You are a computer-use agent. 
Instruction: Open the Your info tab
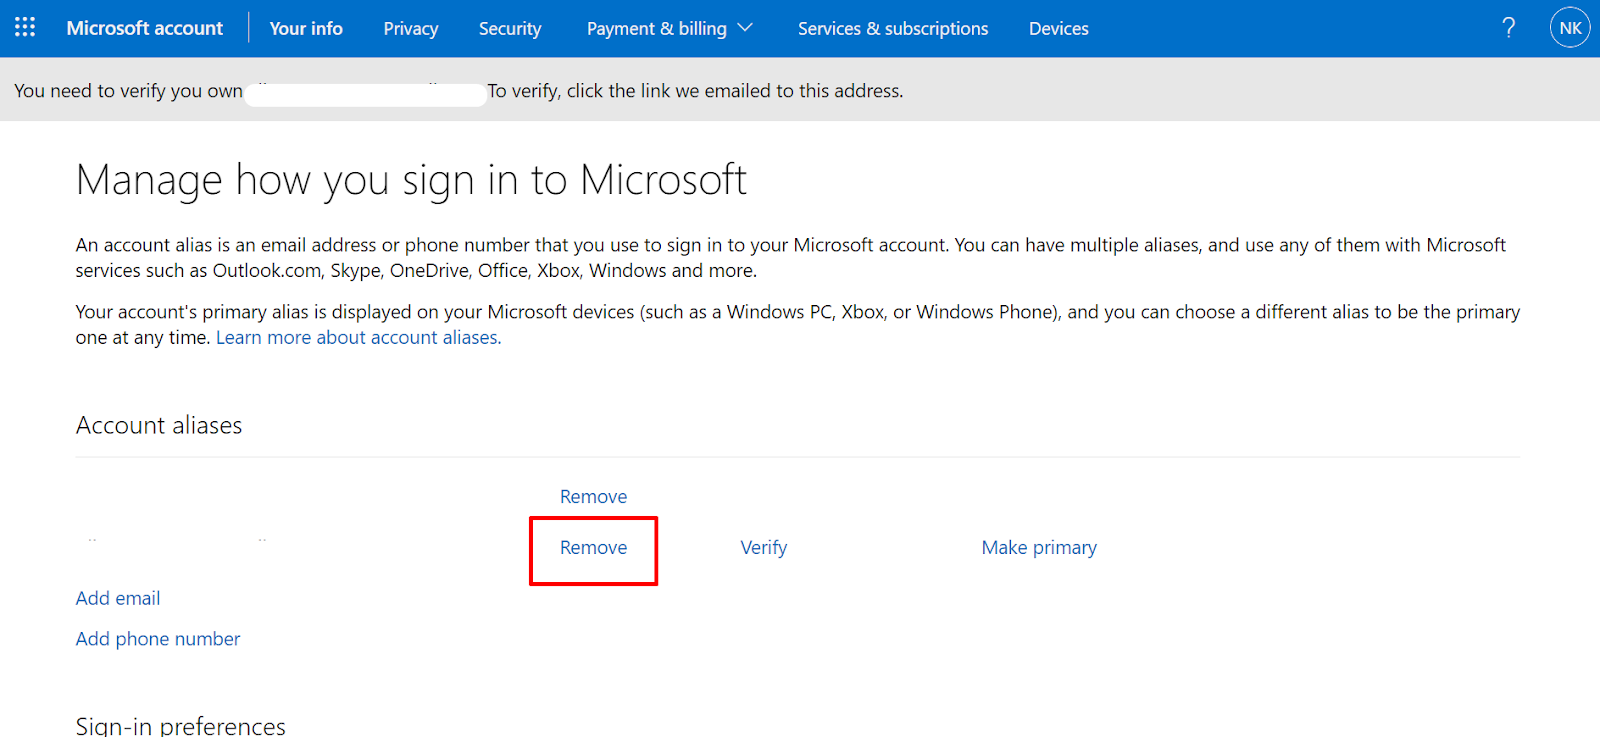(306, 28)
